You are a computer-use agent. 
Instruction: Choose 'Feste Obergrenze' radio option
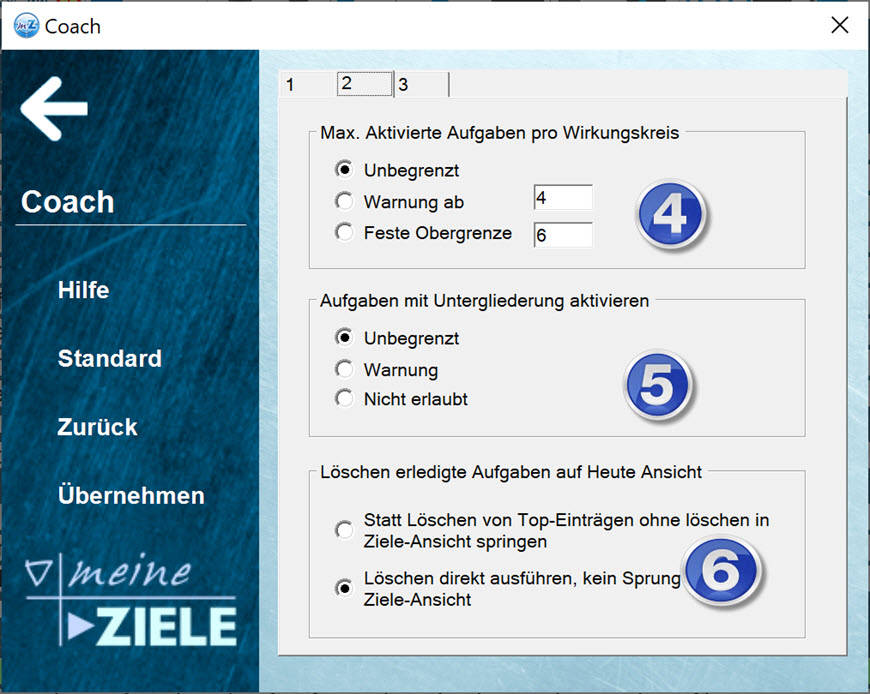[345, 233]
